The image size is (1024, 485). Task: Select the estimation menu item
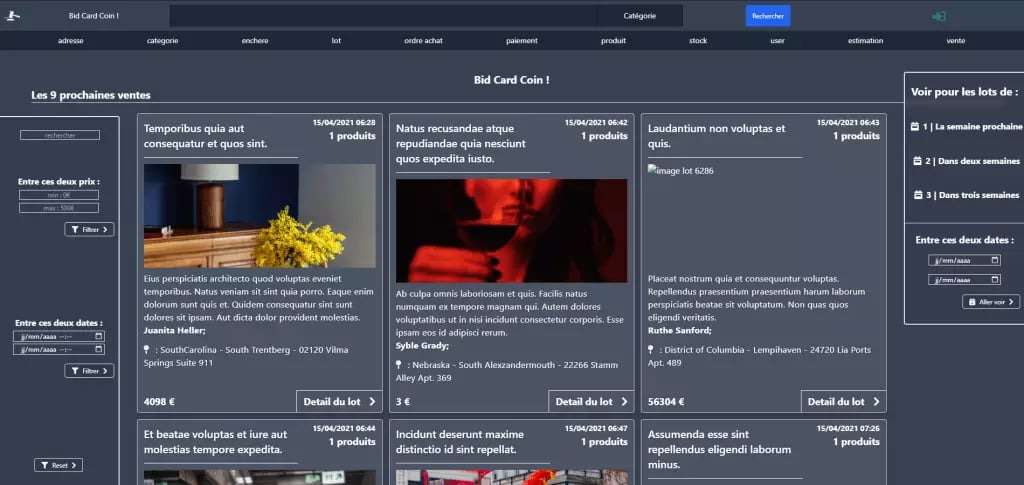coord(865,41)
